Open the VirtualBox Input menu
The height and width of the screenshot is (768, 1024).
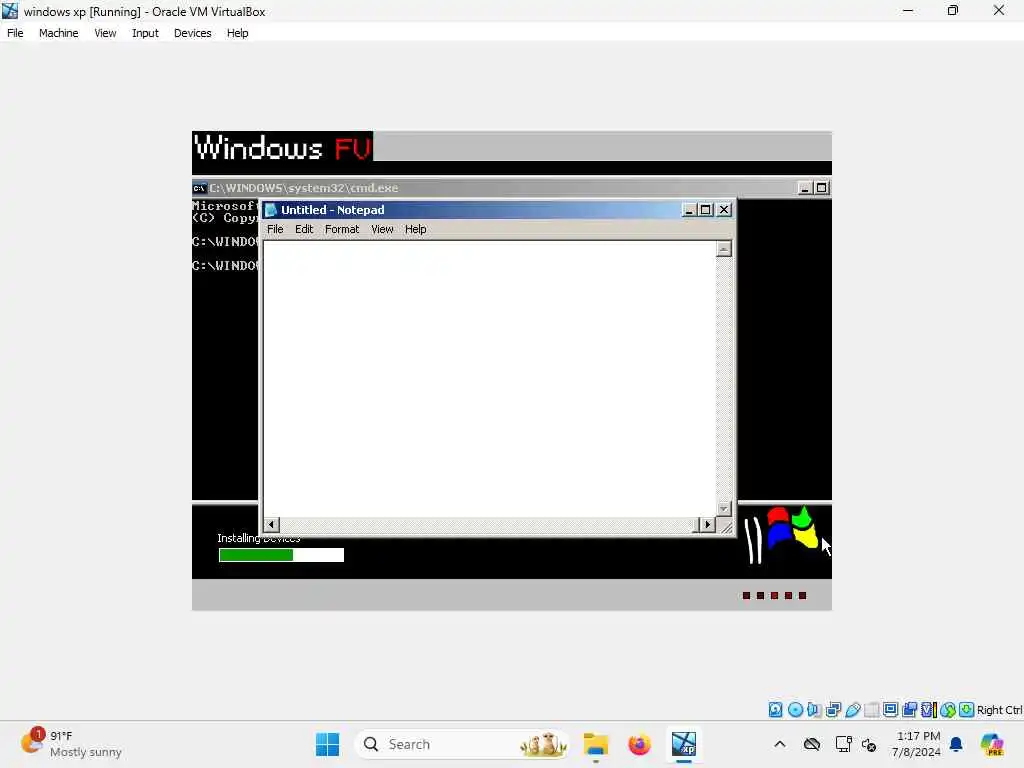click(x=145, y=33)
